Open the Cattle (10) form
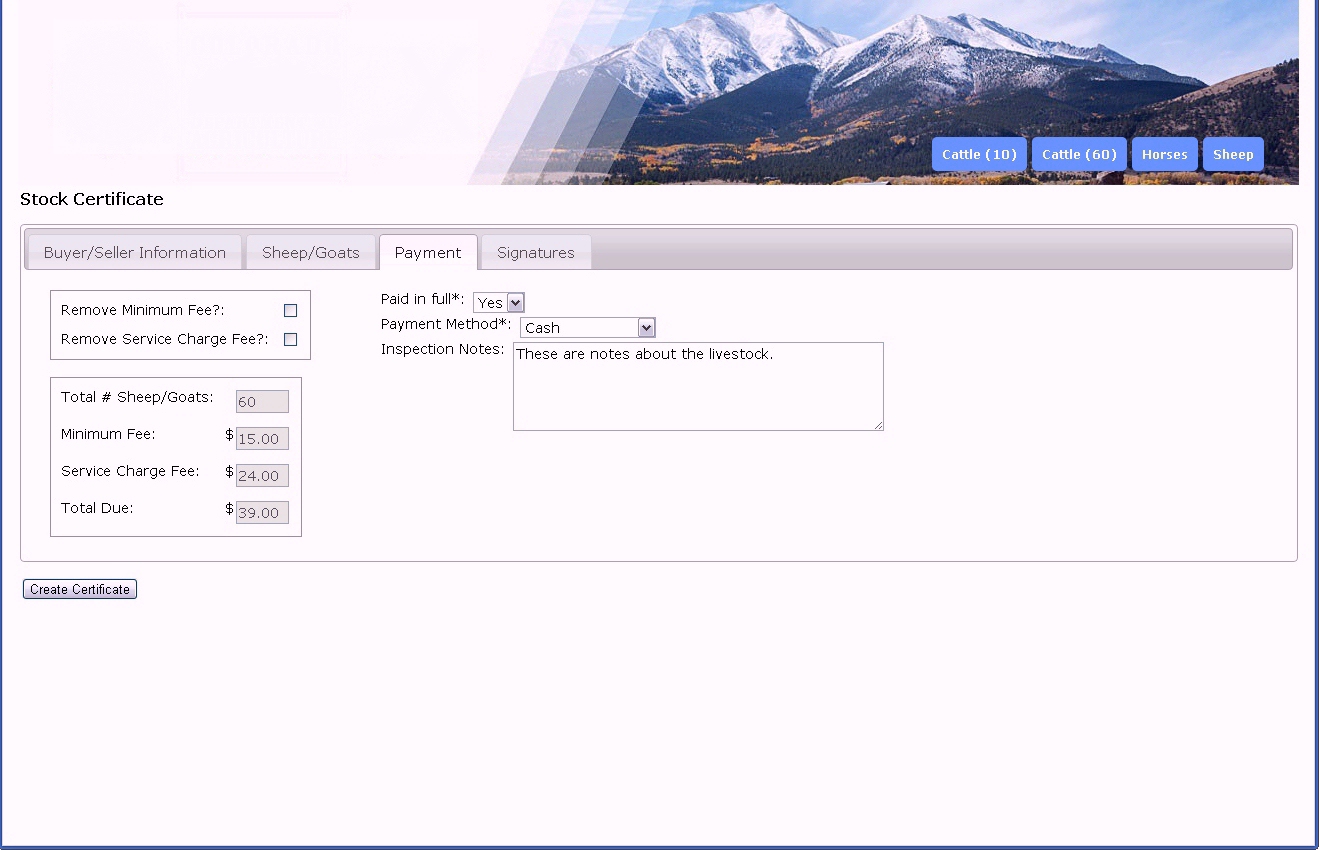Screen dimensions: 1319x850 coord(978,154)
